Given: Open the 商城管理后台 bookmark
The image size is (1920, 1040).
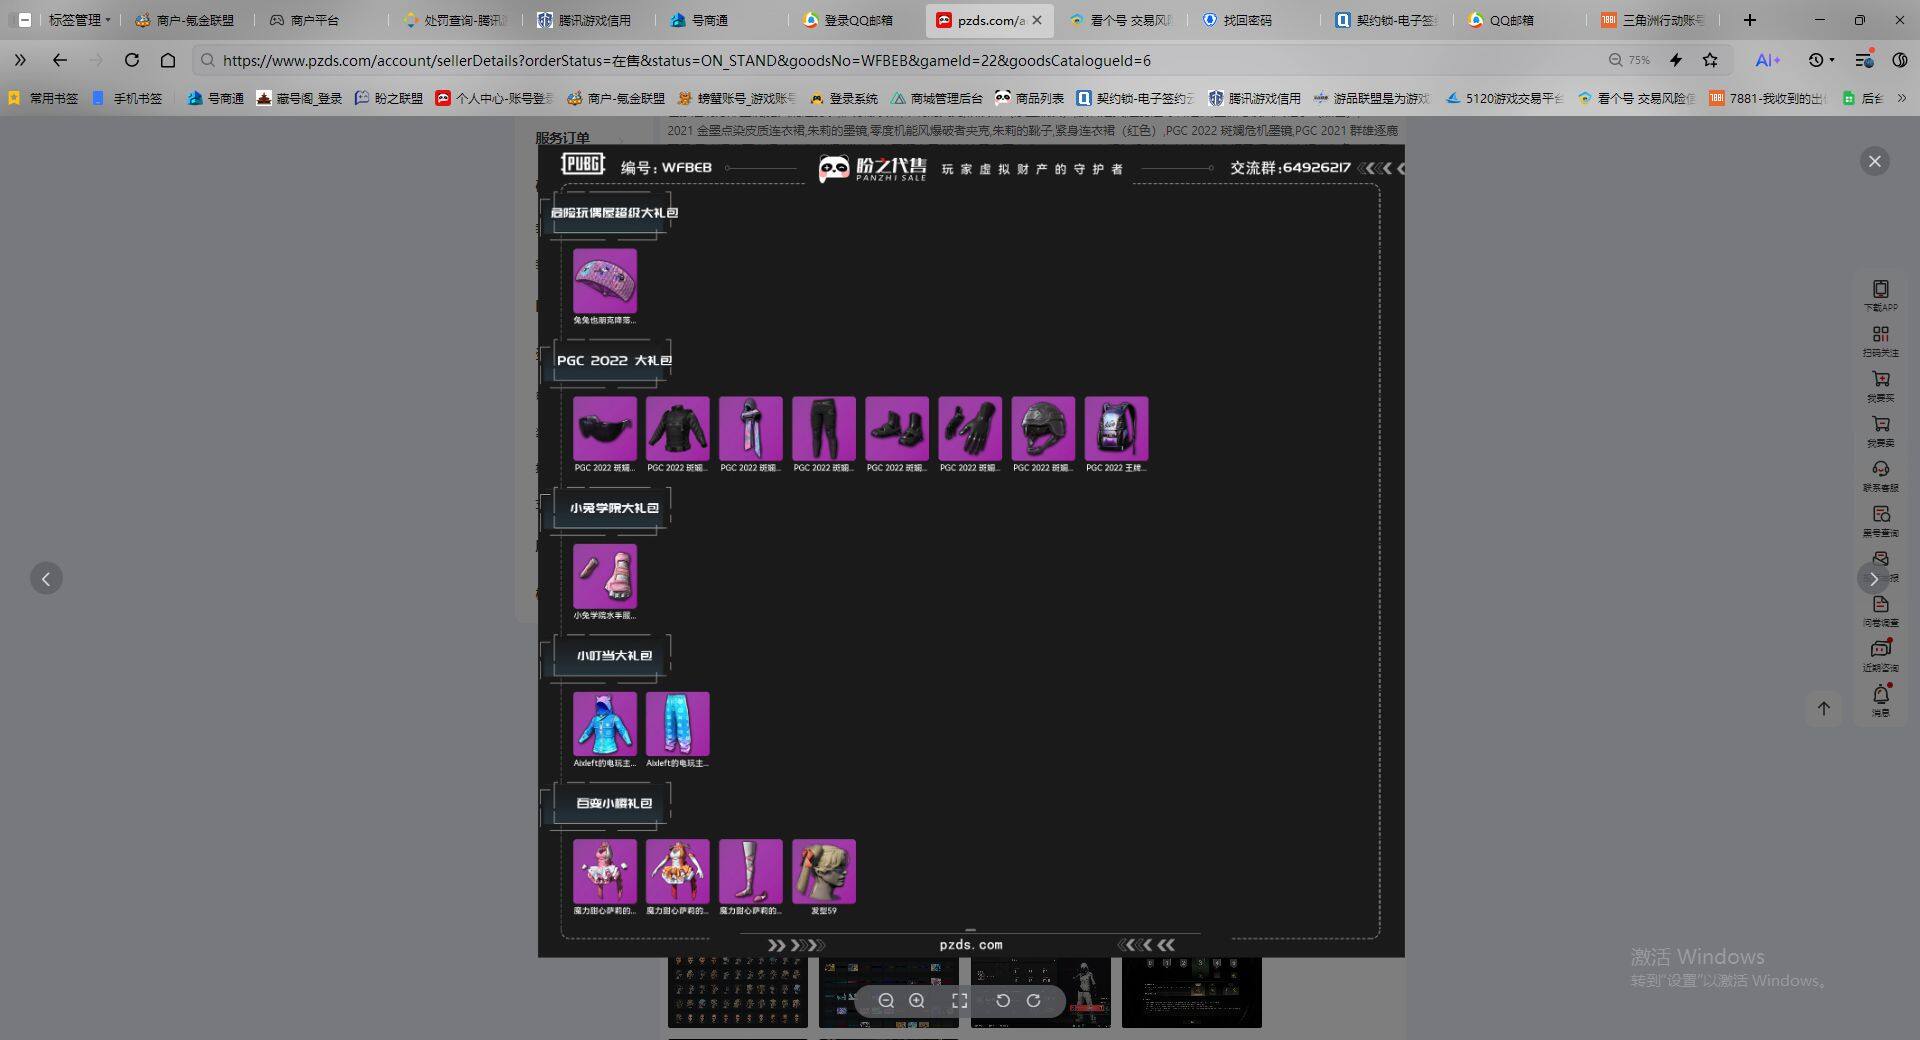Looking at the screenshot, I should 936,98.
